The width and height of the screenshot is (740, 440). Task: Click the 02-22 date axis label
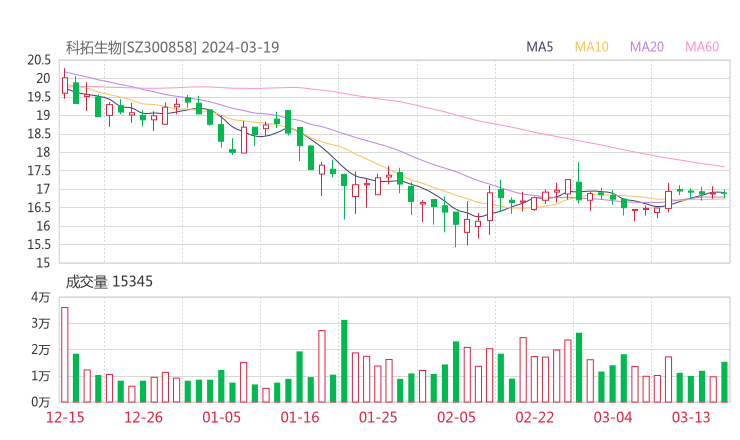(x=534, y=417)
